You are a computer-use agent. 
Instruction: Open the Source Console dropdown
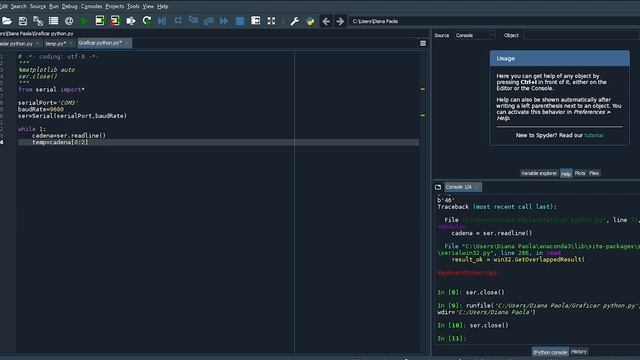coord(474,36)
